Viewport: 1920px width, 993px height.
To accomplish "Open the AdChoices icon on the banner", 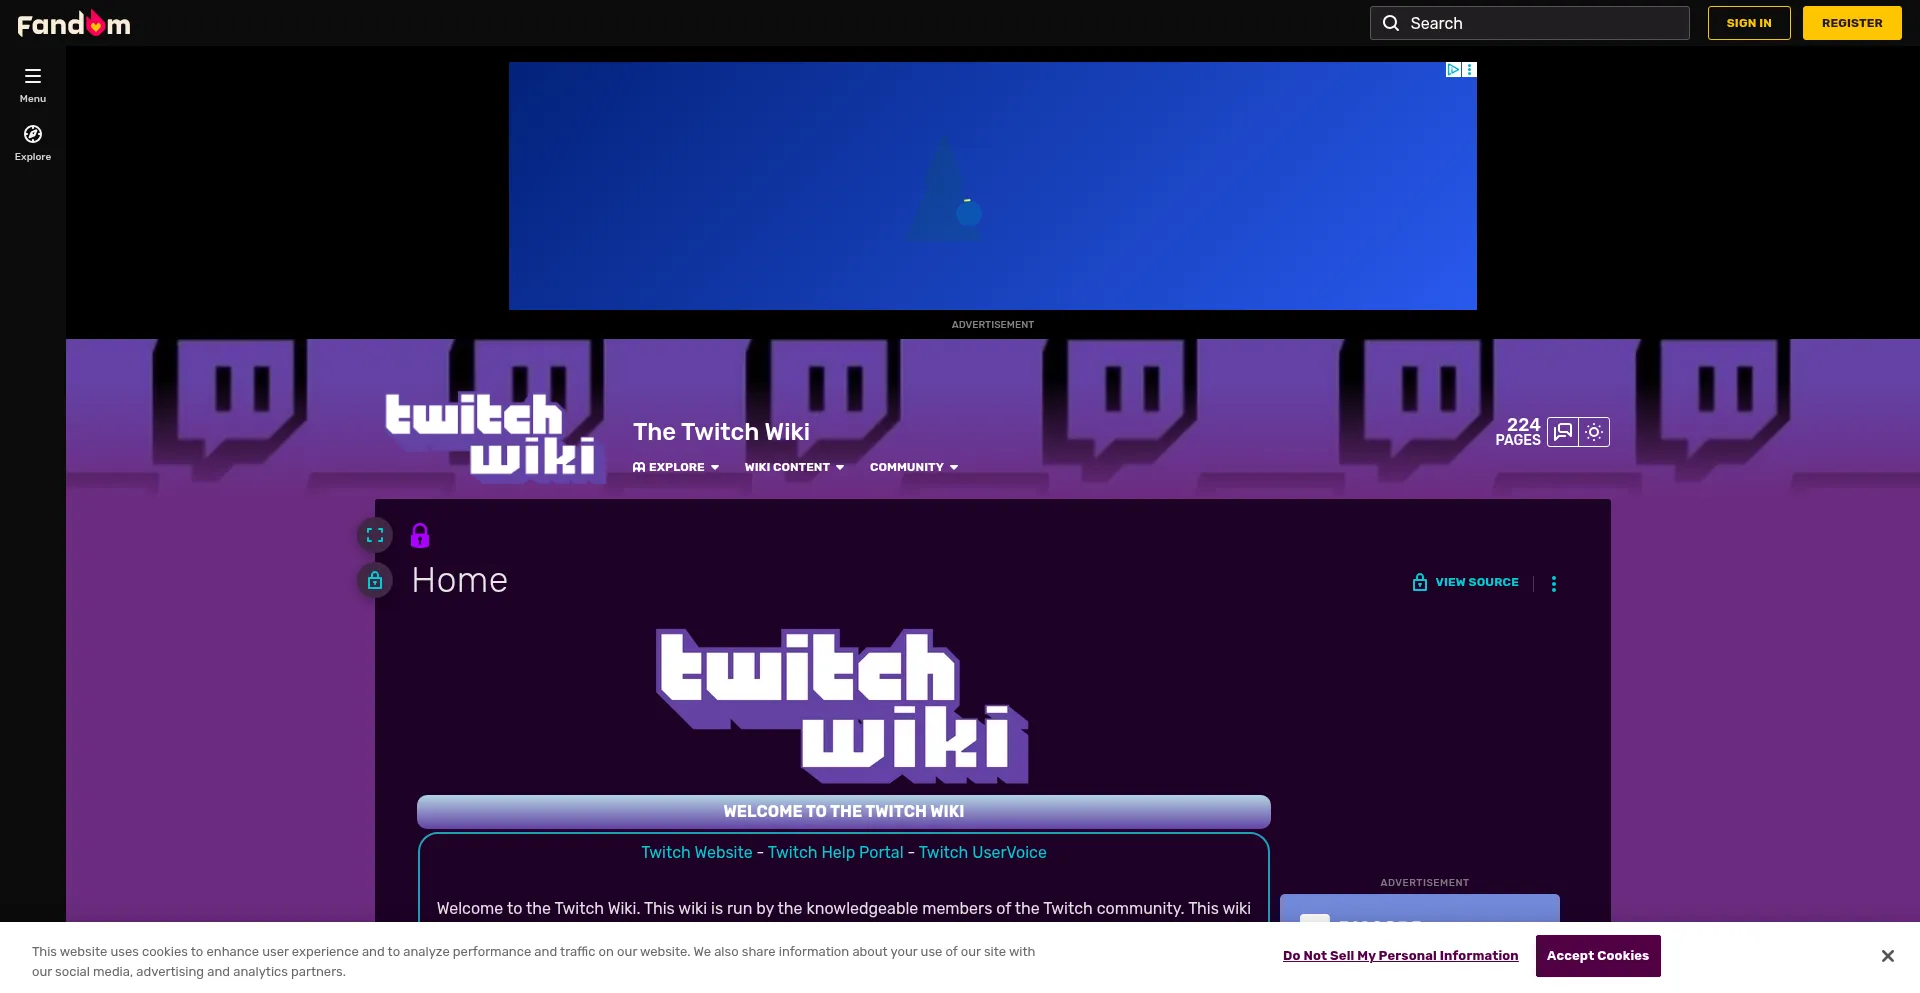I will click(x=1453, y=70).
